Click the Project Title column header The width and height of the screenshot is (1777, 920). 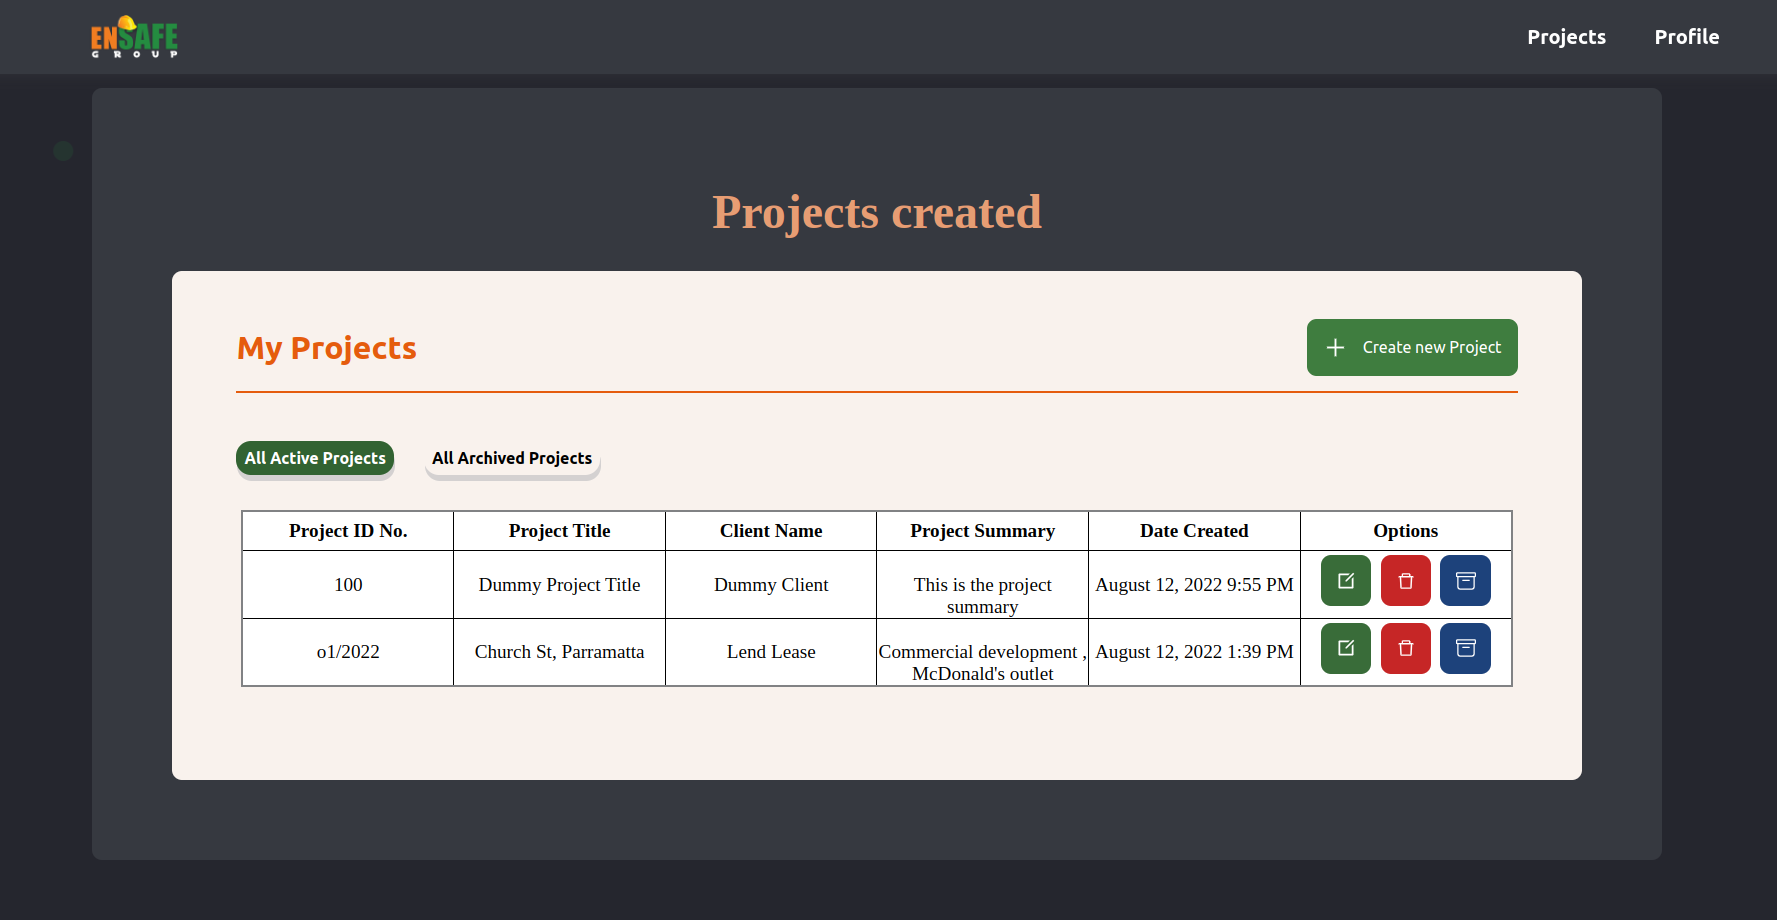coord(559,531)
